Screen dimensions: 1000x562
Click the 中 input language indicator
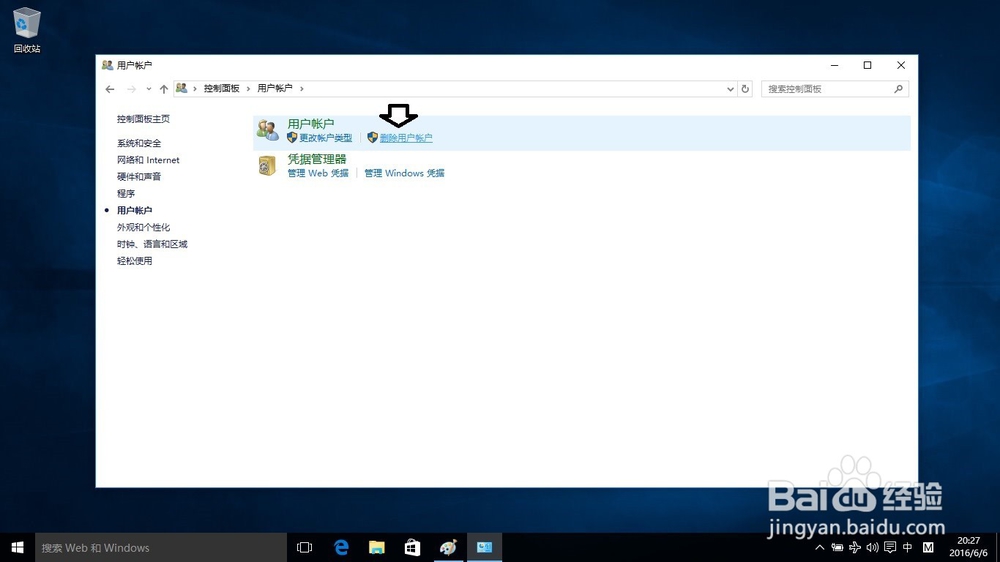908,547
